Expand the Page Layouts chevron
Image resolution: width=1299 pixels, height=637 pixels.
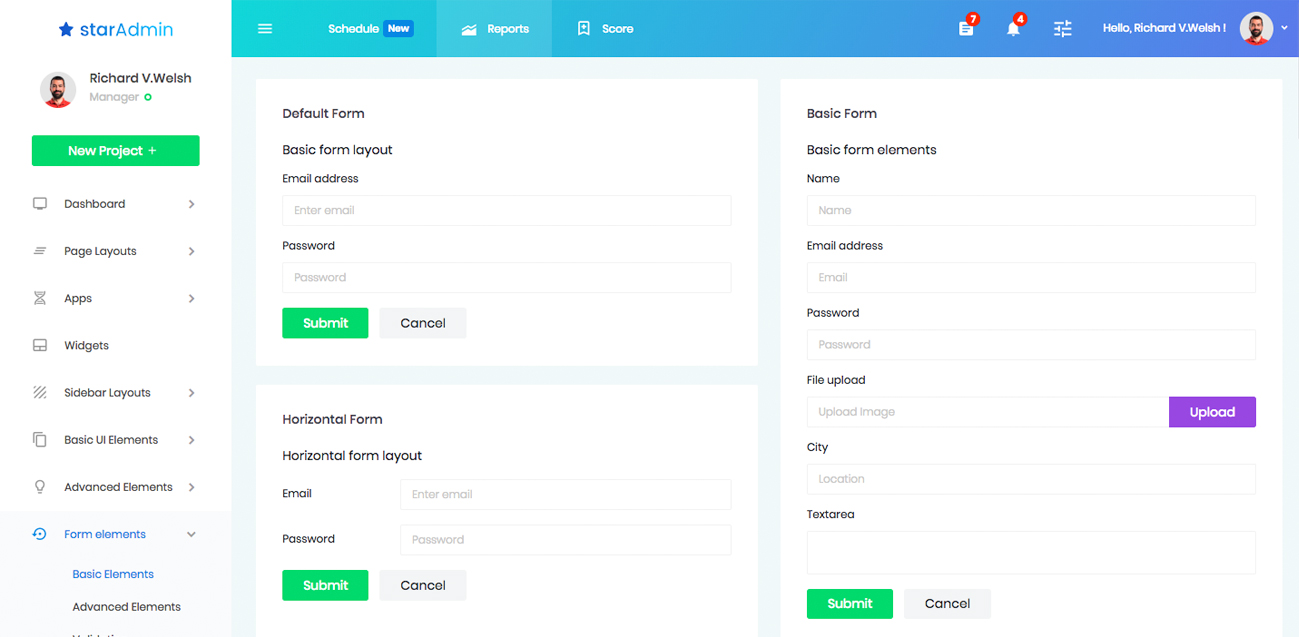coord(191,252)
